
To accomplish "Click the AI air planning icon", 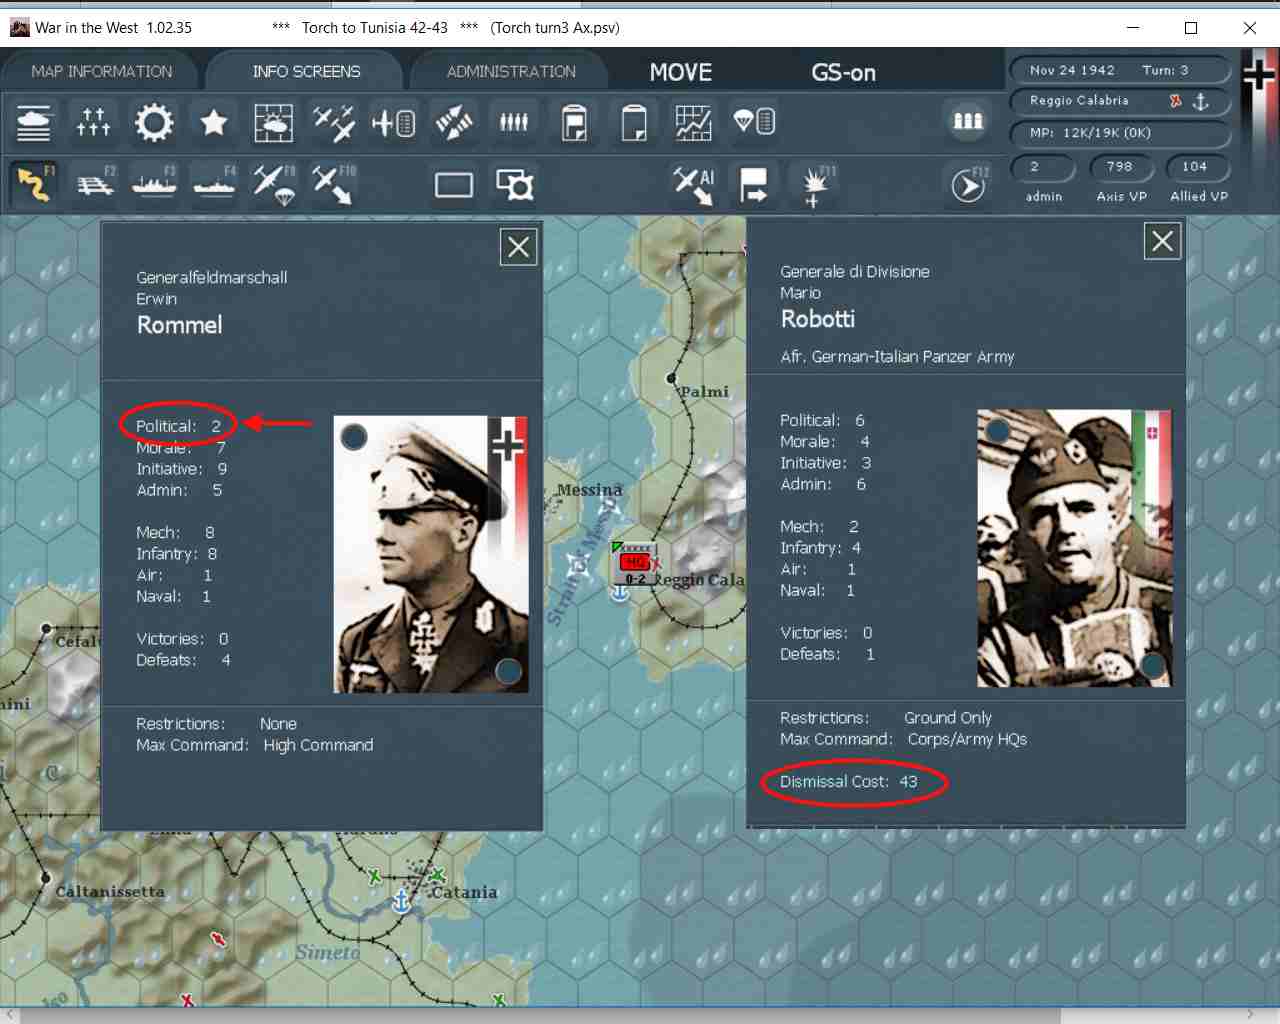I will tap(694, 184).
